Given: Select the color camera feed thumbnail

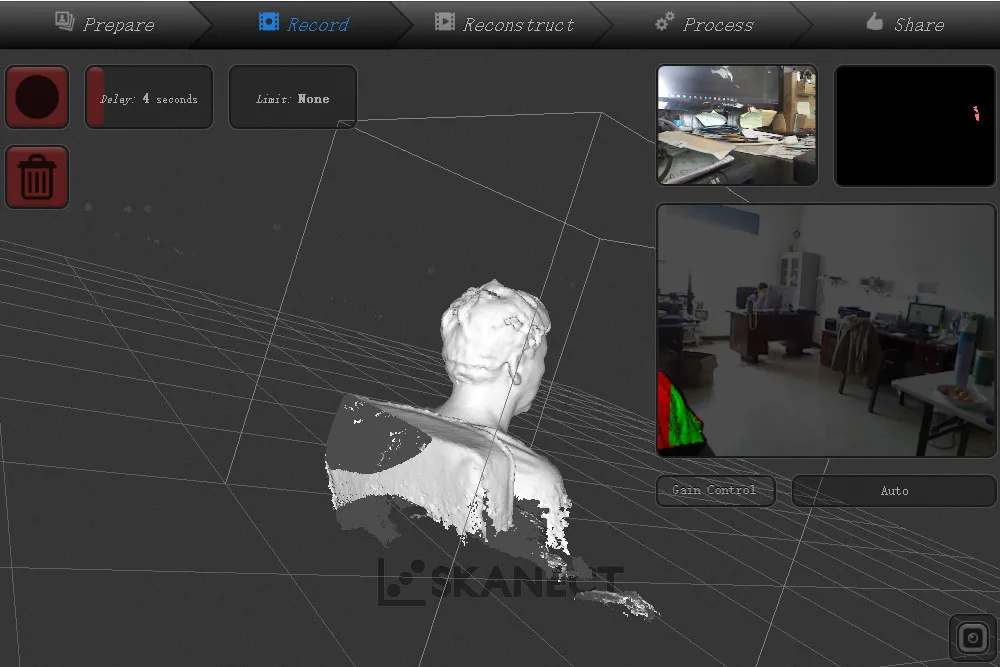Looking at the screenshot, I should [x=736, y=125].
